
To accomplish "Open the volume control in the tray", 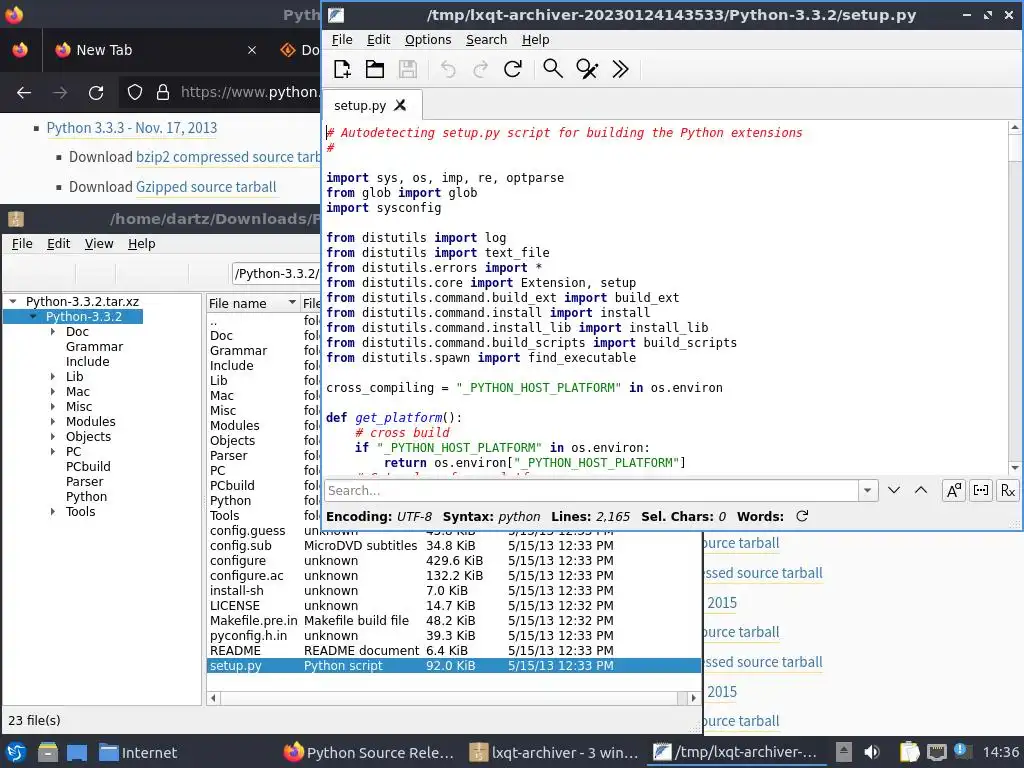I will click(872, 752).
